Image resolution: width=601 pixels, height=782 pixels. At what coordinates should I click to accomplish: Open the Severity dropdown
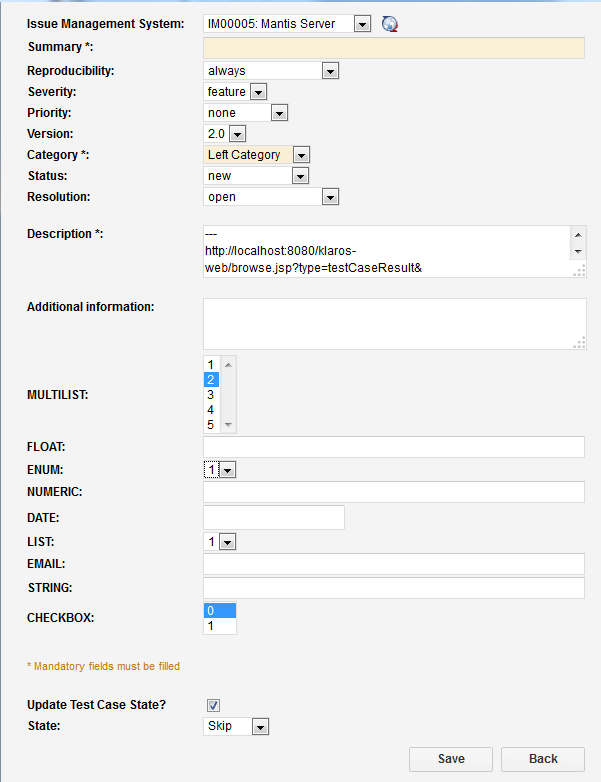(258, 92)
